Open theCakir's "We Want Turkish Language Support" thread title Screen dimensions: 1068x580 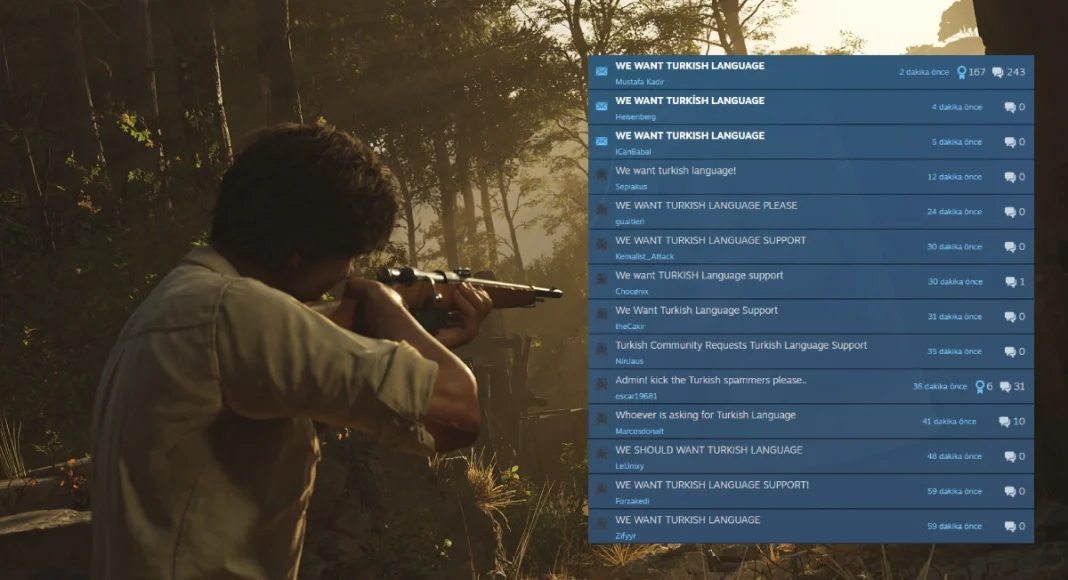point(696,310)
